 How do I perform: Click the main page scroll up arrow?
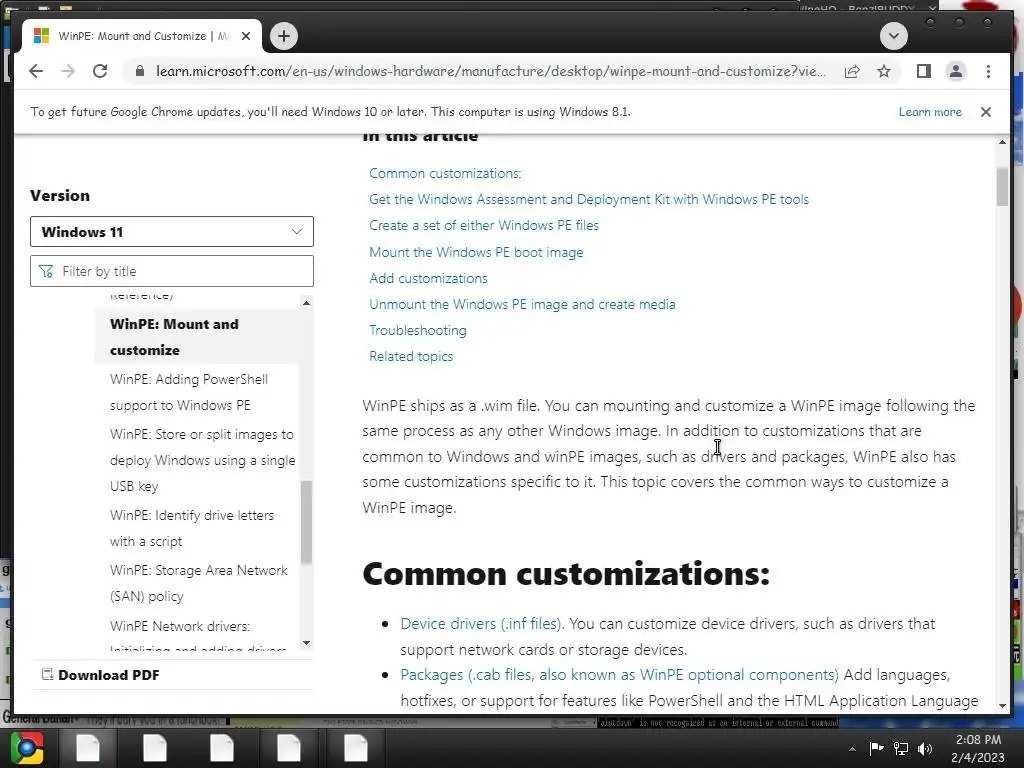[x=1002, y=142]
